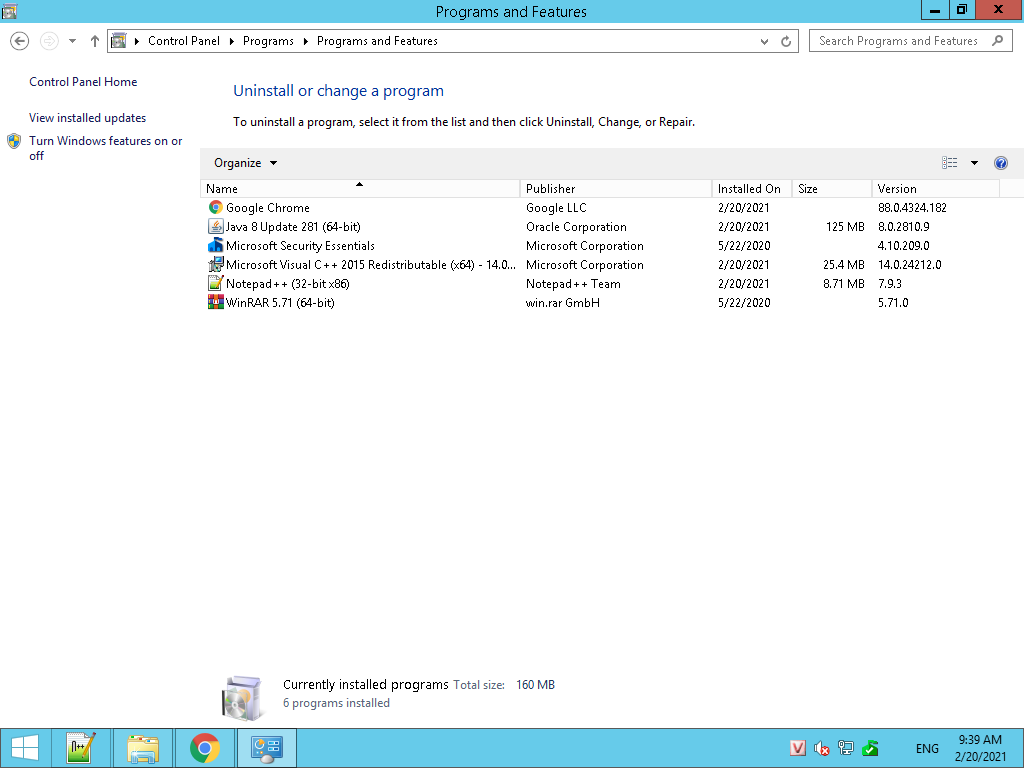Open the Start menu button
This screenshot has height=768, width=1024.
(x=25, y=748)
